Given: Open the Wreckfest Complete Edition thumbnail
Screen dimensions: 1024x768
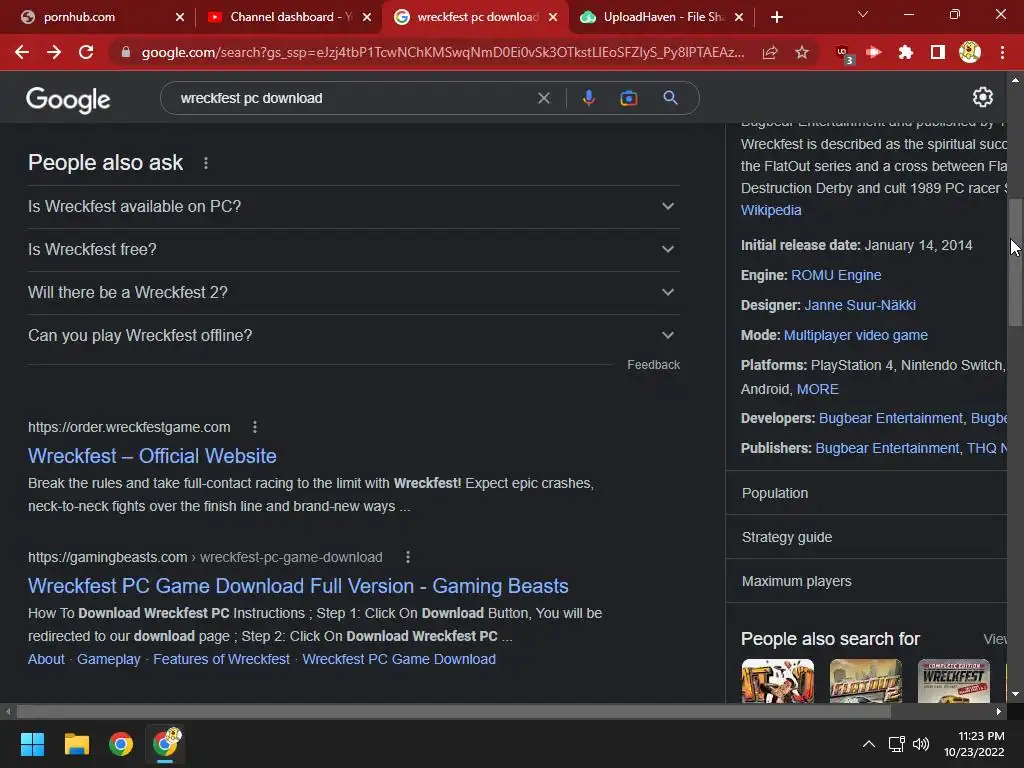Looking at the screenshot, I should coord(953,681).
